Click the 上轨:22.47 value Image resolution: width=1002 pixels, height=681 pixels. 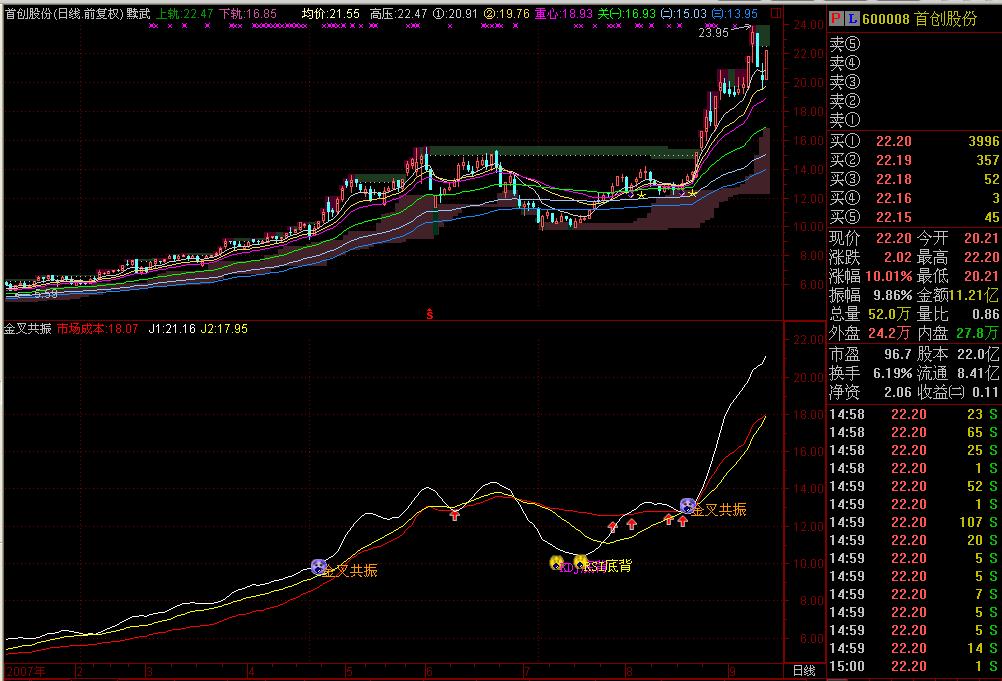[x=185, y=13]
